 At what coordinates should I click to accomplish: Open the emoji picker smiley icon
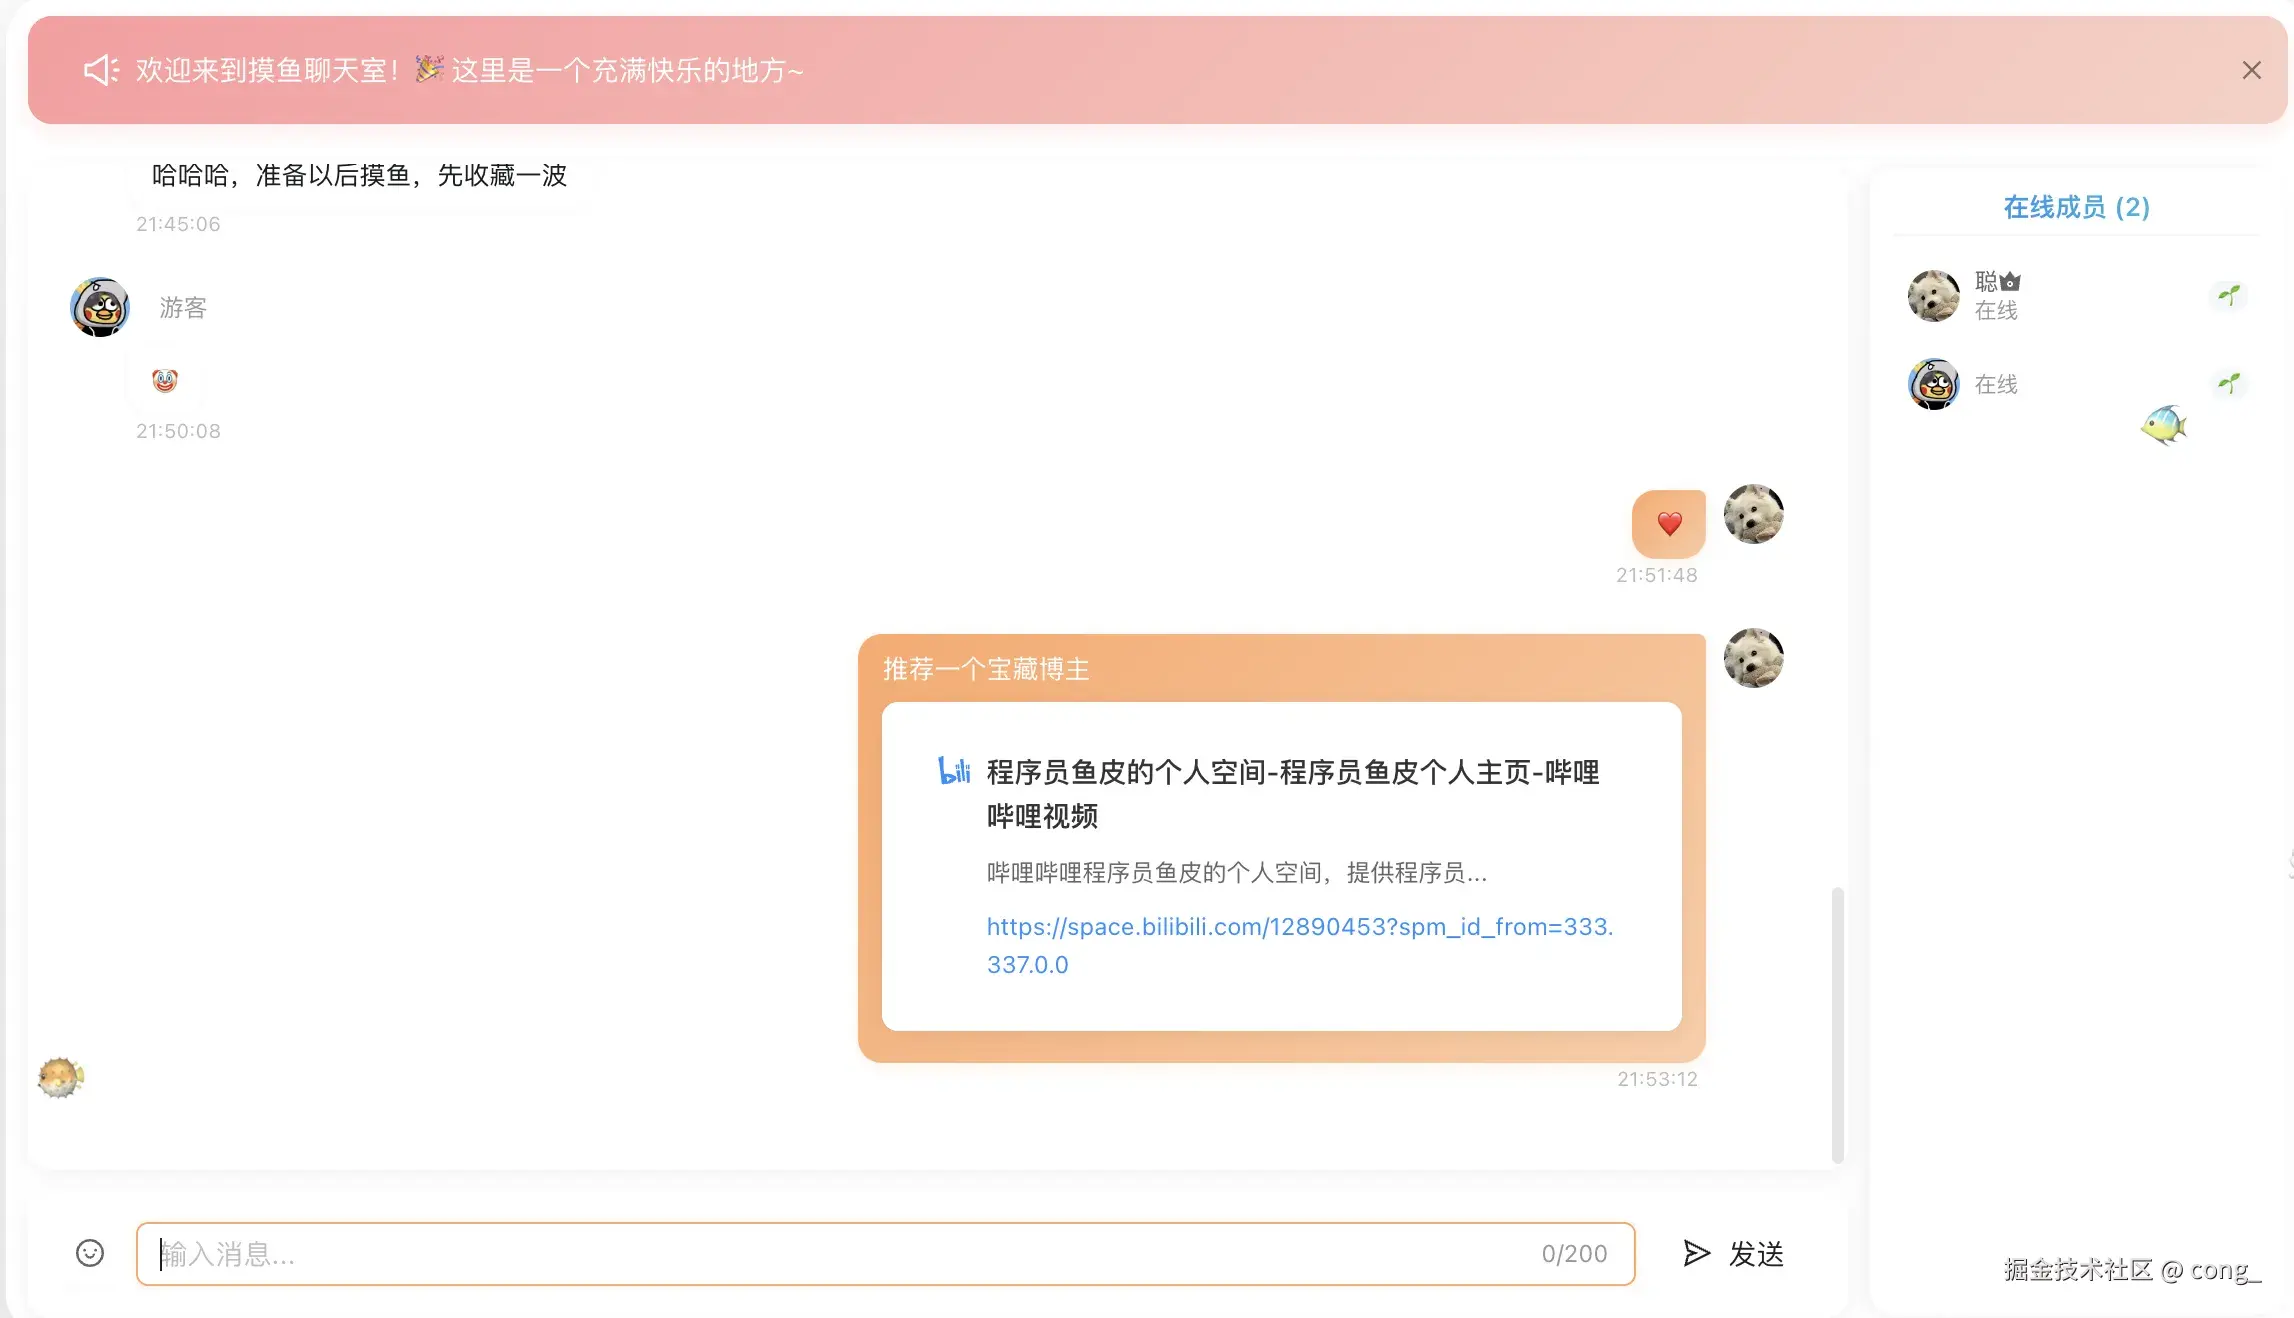(x=90, y=1253)
